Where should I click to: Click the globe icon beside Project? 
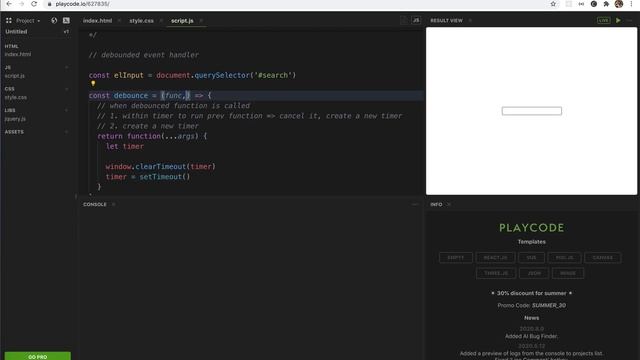[x=54, y=20]
